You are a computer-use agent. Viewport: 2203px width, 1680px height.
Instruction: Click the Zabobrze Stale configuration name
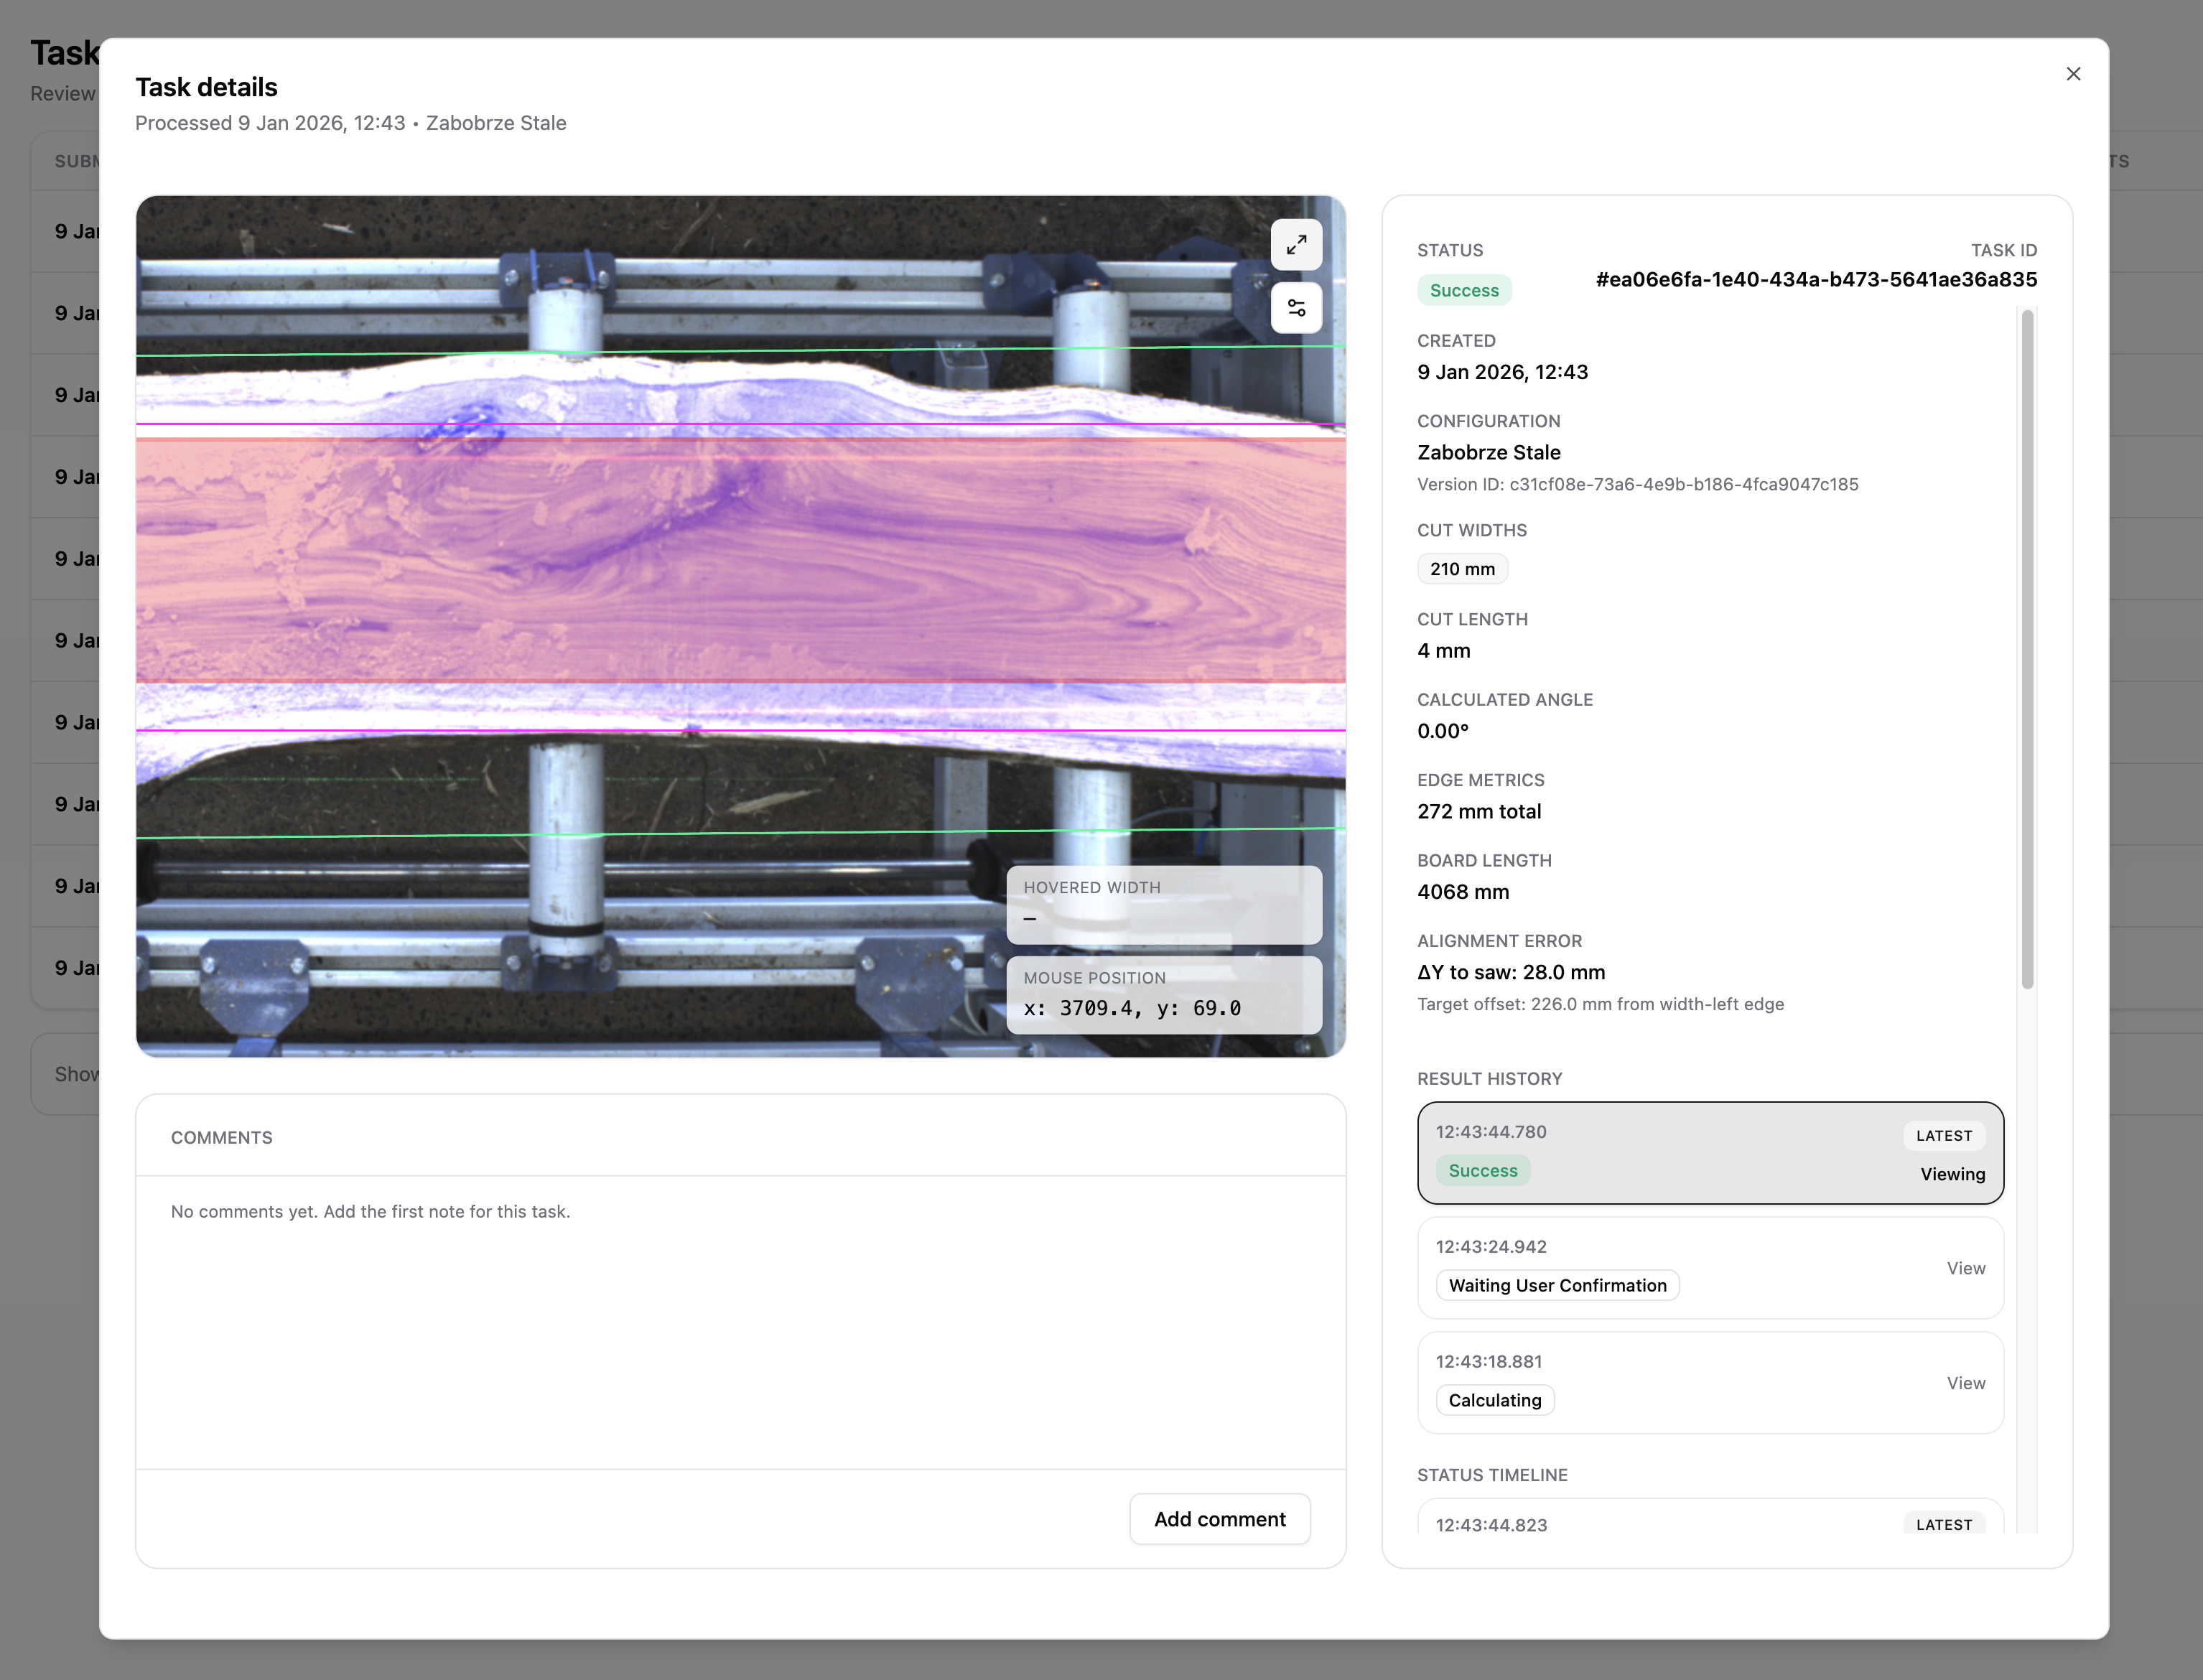pyautogui.click(x=1488, y=452)
